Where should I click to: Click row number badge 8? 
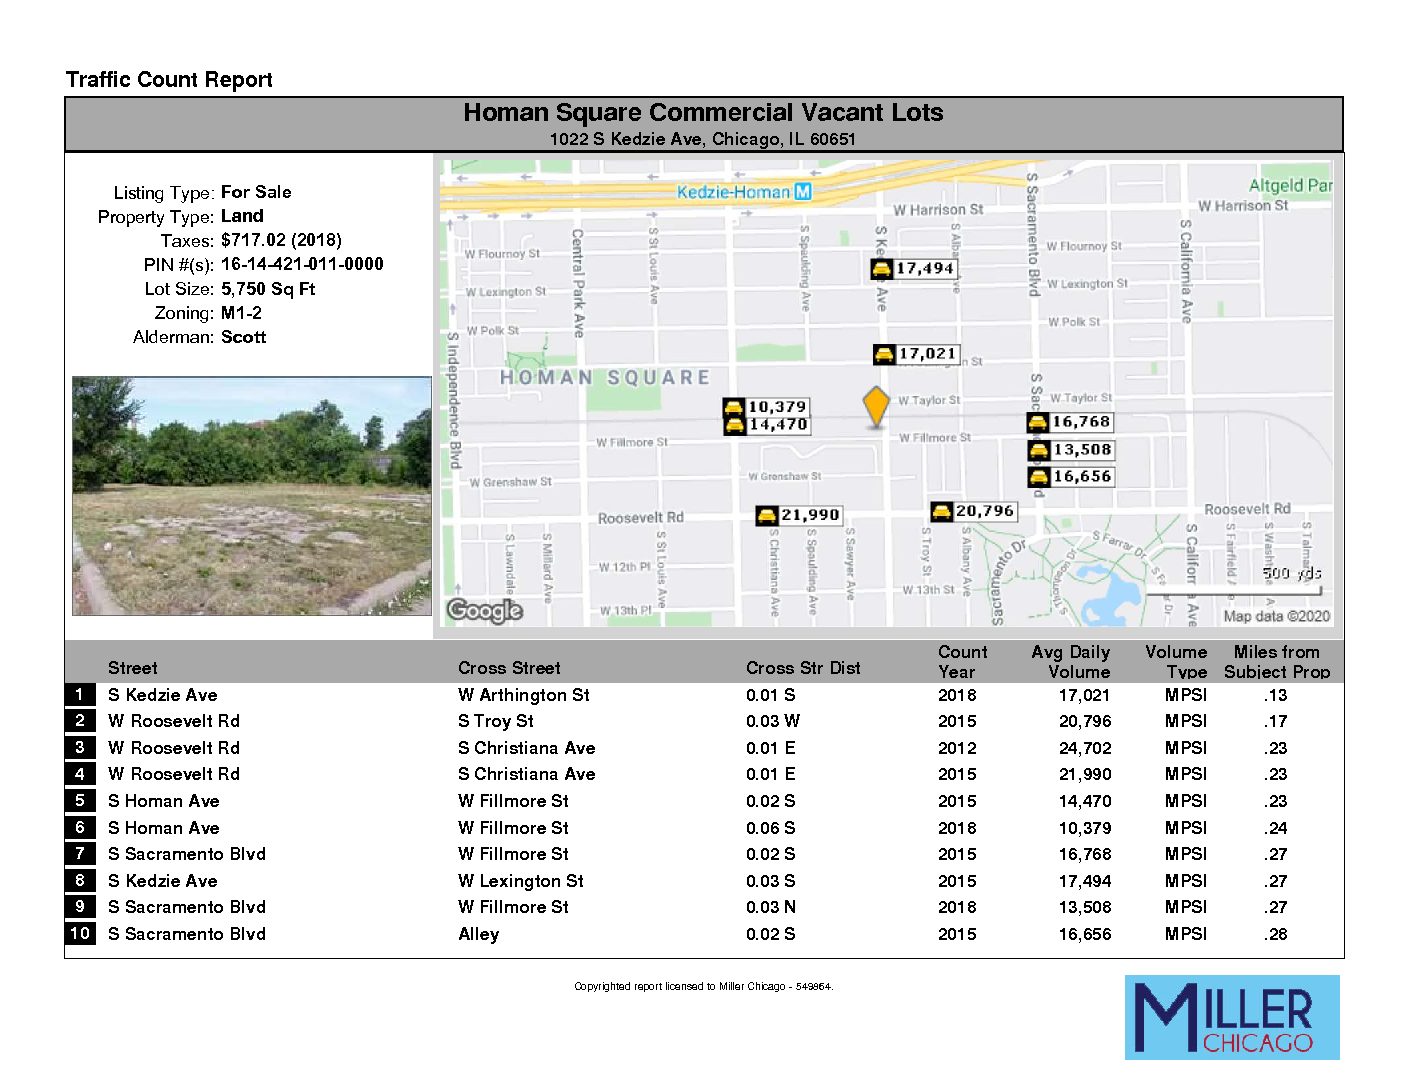click(80, 880)
